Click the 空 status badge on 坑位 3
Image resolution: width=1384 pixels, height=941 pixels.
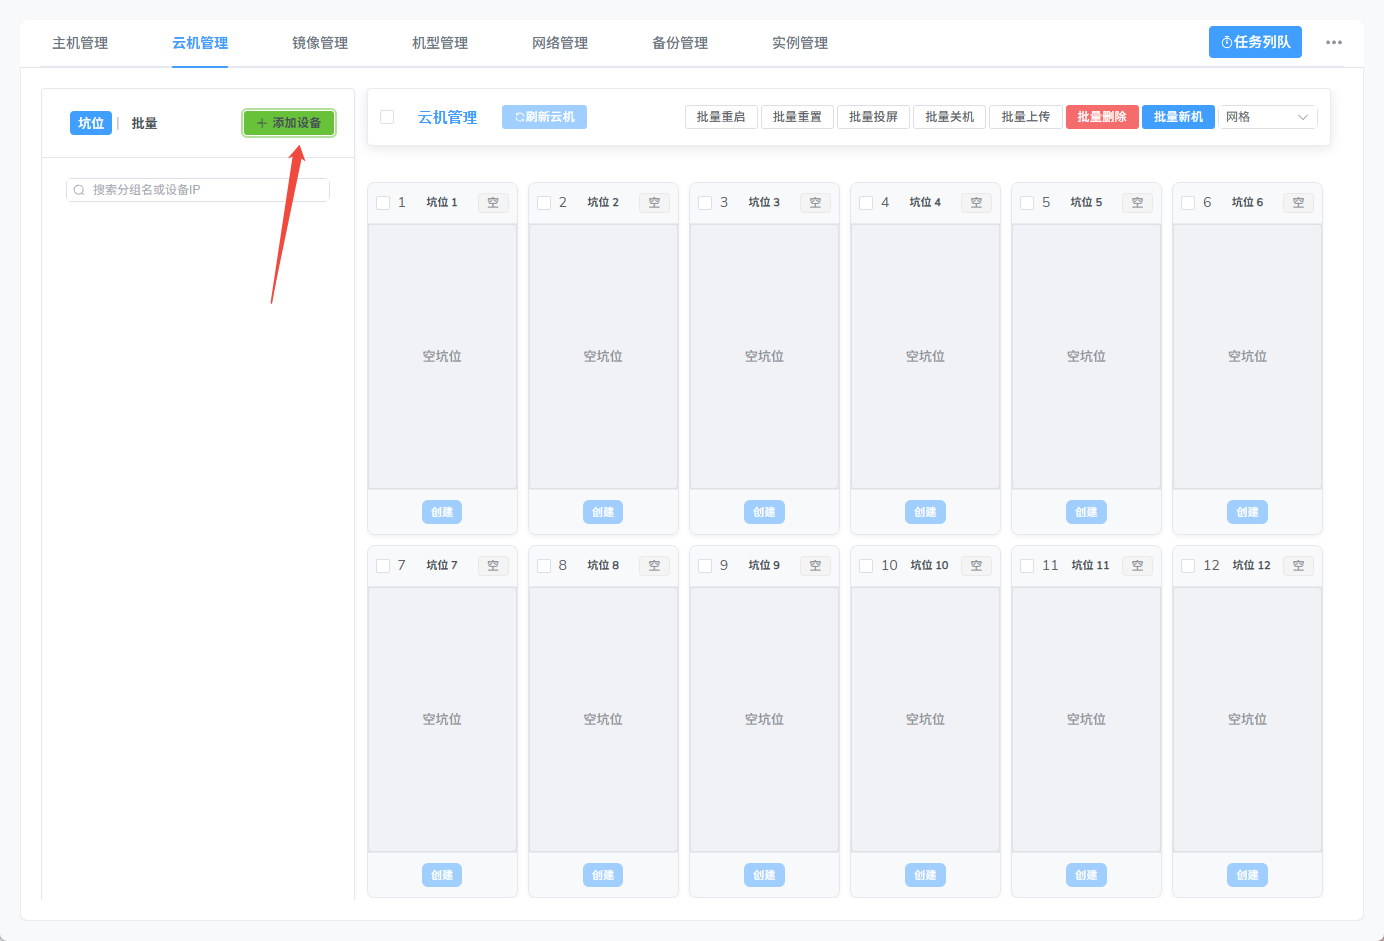point(815,202)
